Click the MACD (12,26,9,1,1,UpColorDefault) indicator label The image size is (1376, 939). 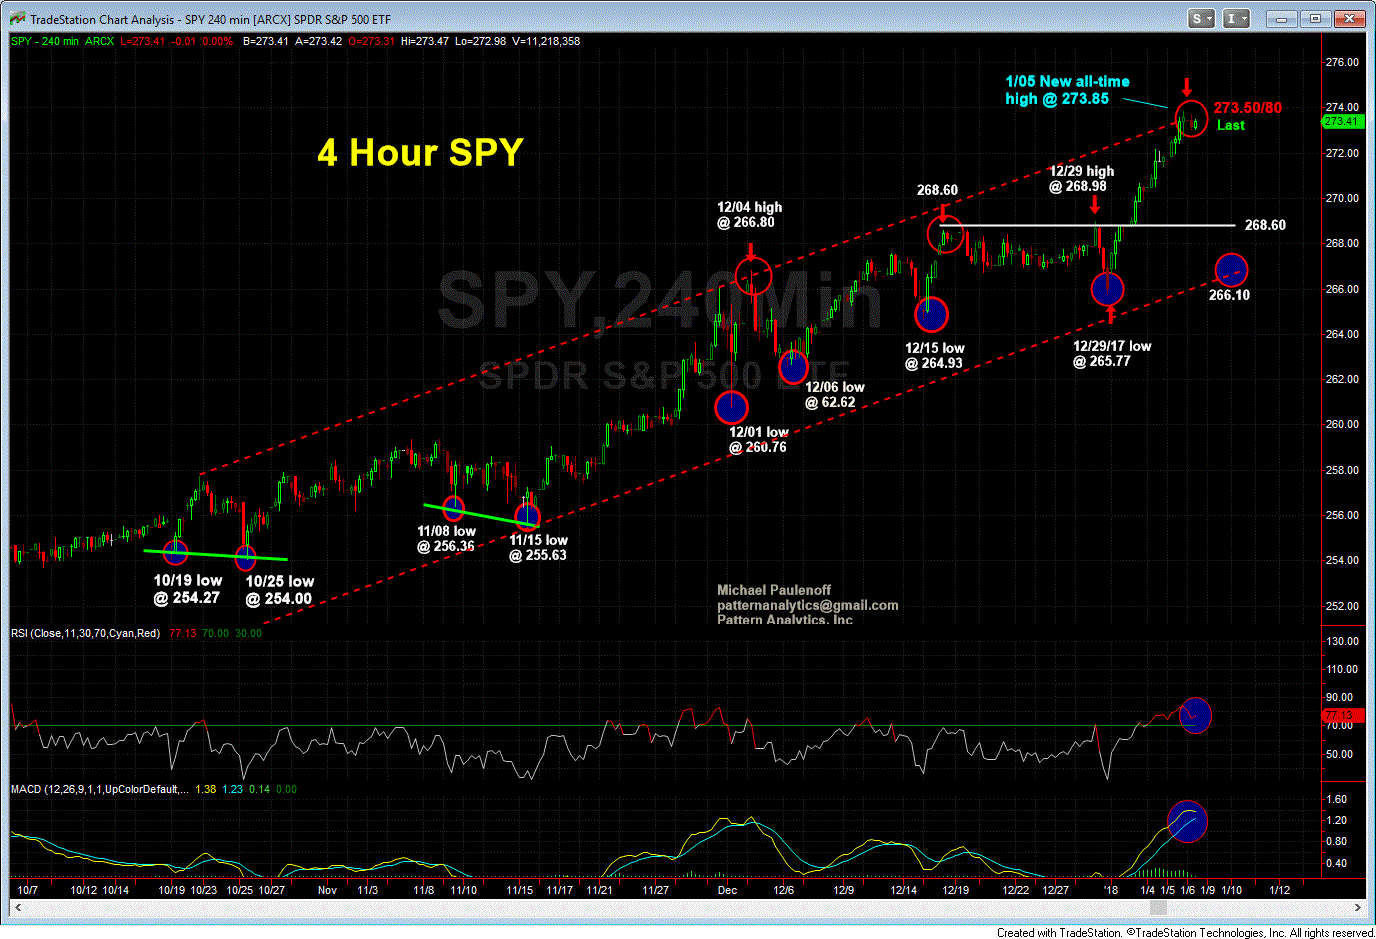(99, 789)
